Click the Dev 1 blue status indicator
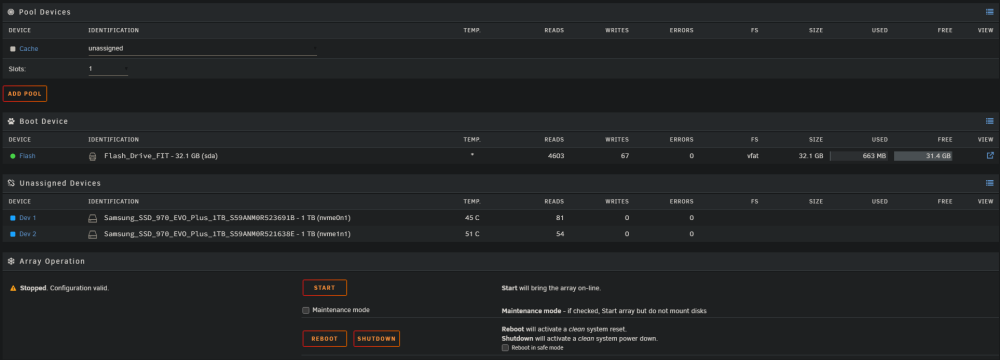Image resolution: width=1000 pixels, height=360 pixels. point(13,218)
